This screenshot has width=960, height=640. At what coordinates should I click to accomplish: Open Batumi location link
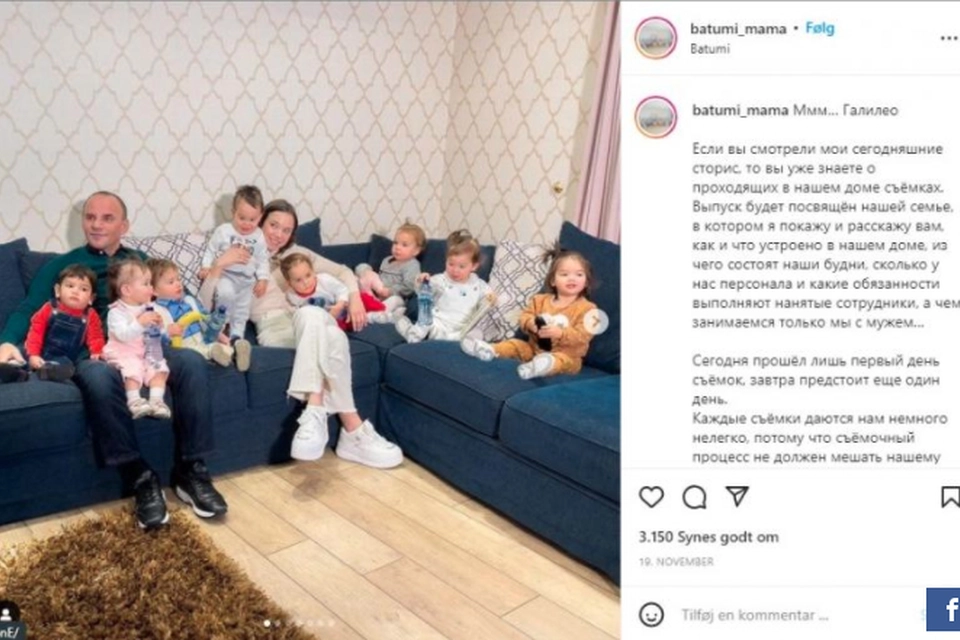point(710,49)
